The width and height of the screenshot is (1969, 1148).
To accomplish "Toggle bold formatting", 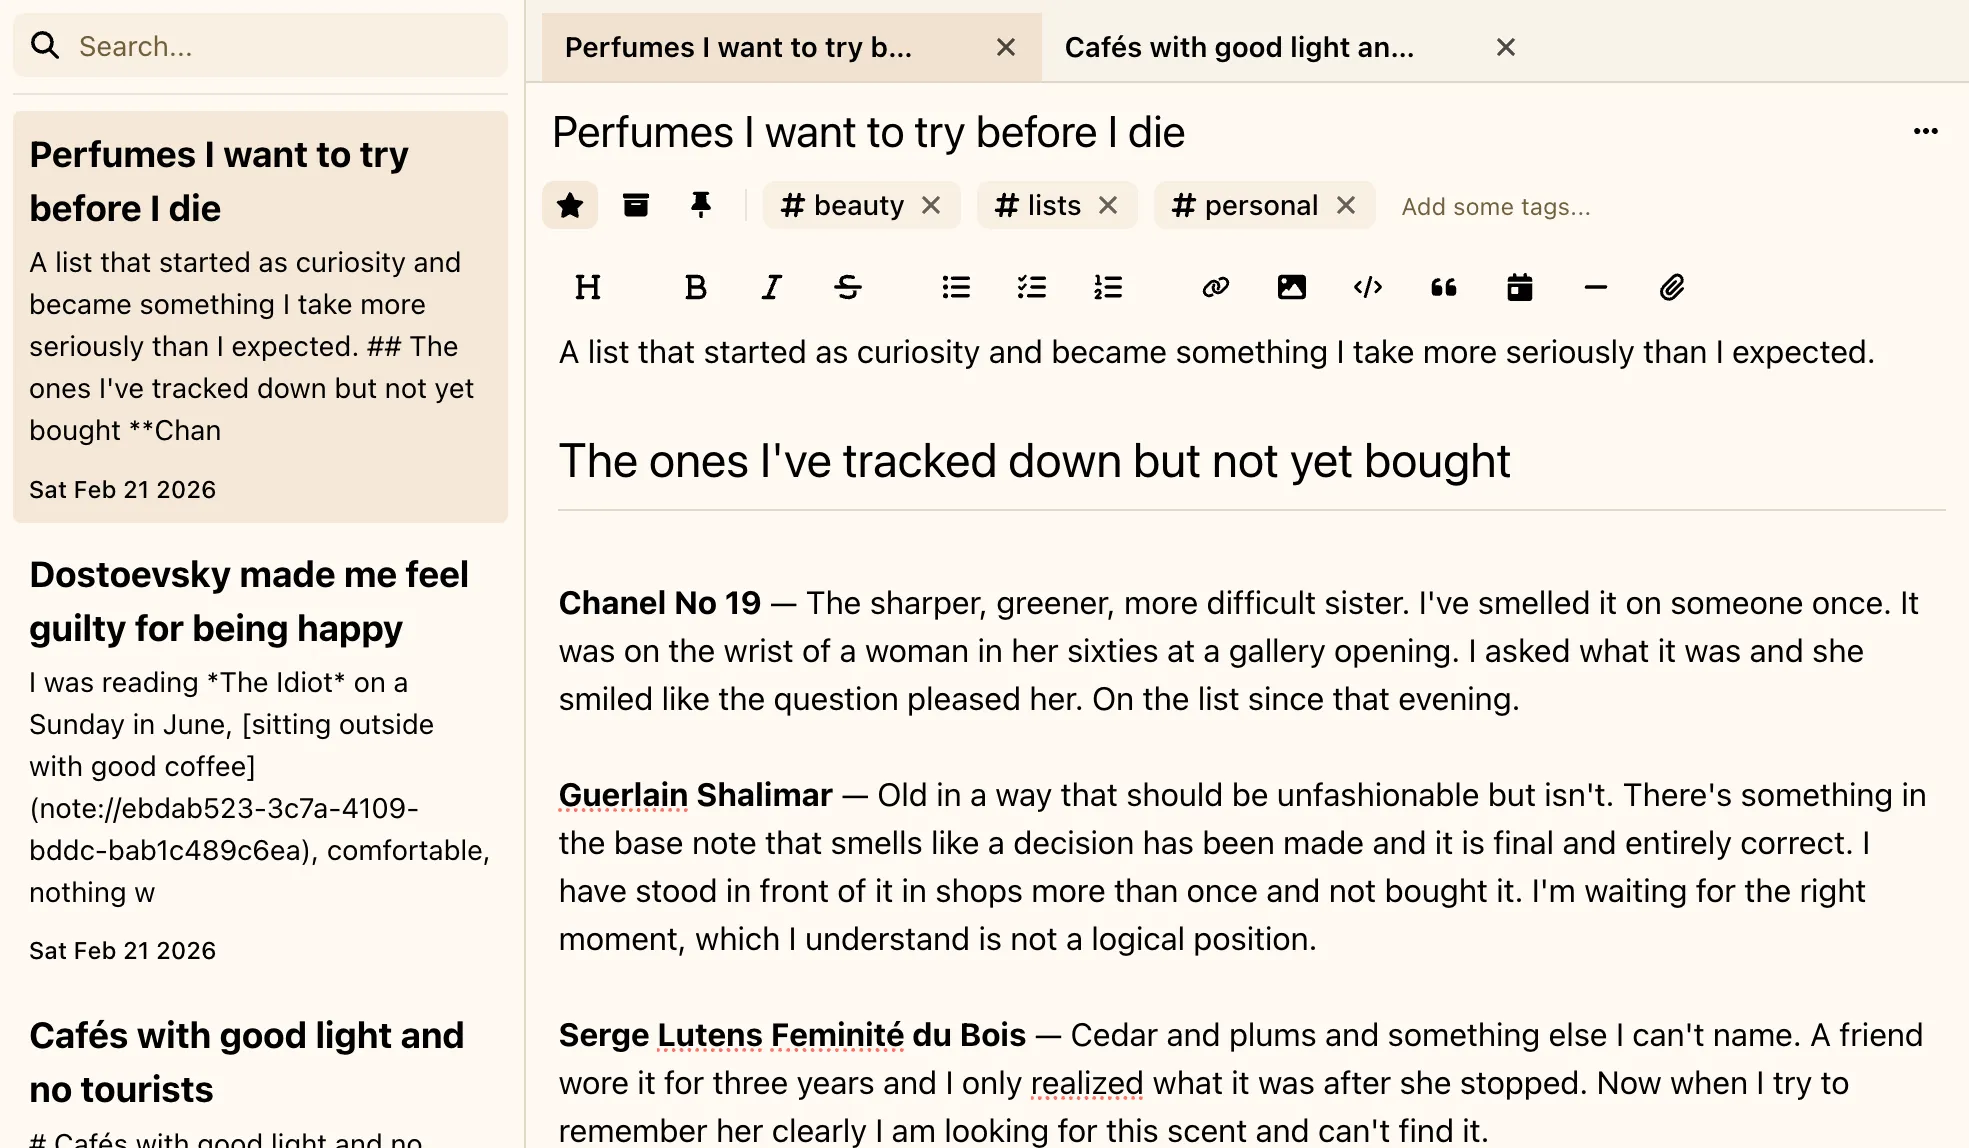I will pos(695,287).
